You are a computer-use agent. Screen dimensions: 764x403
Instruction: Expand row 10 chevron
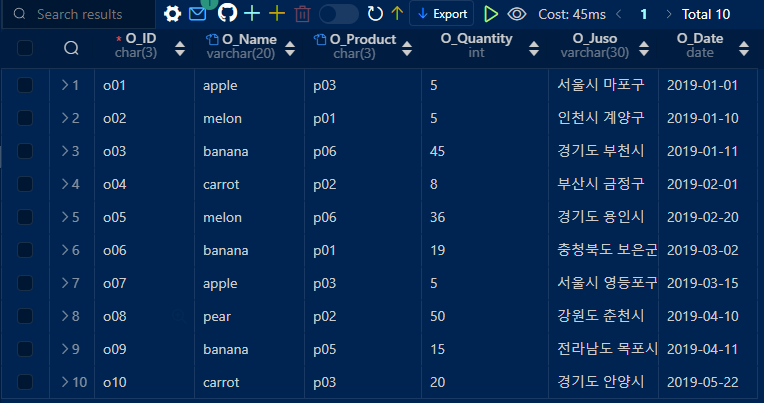coord(65,382)
